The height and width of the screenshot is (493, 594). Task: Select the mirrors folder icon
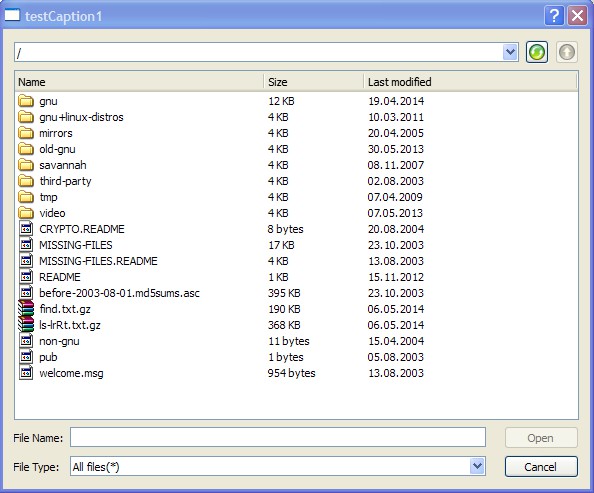click(x=26, y=133)
